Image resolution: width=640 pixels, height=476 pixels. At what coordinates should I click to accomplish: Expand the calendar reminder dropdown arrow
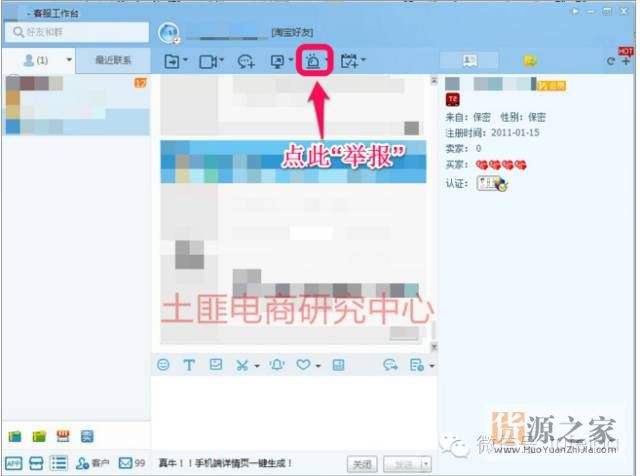(x=363, y=60)
